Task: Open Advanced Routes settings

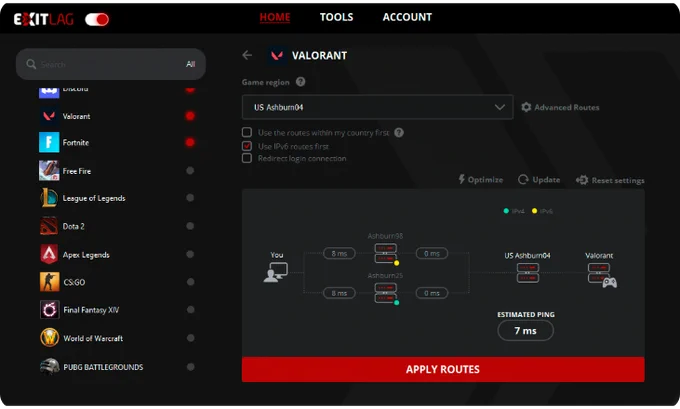Action: tap(560, 107)
